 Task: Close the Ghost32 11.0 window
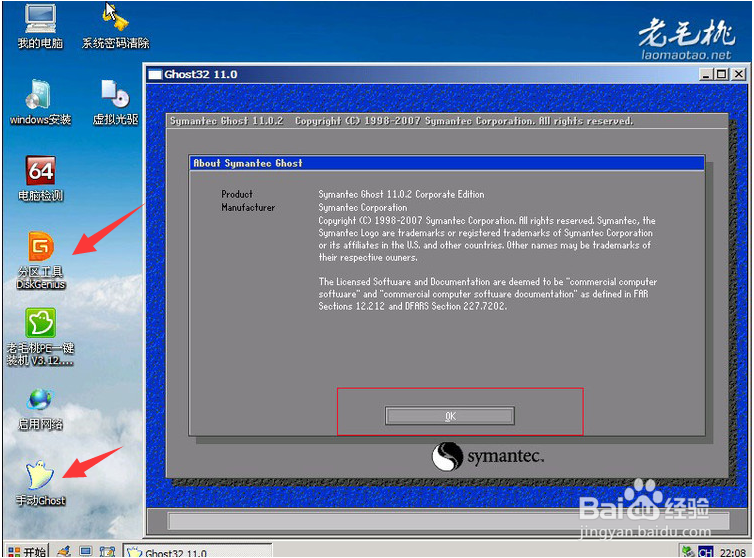(739, 74)
